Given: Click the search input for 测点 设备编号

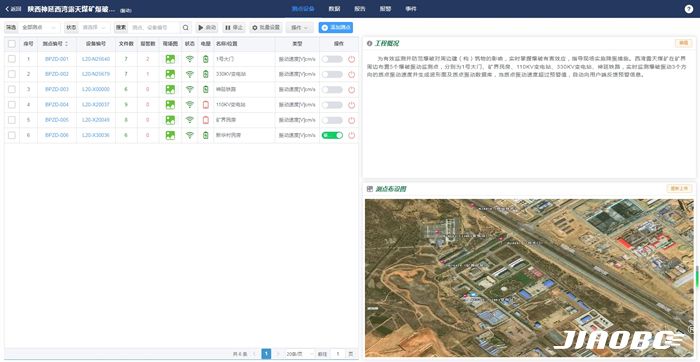Looking at the screenshot, I should [154, 28].
